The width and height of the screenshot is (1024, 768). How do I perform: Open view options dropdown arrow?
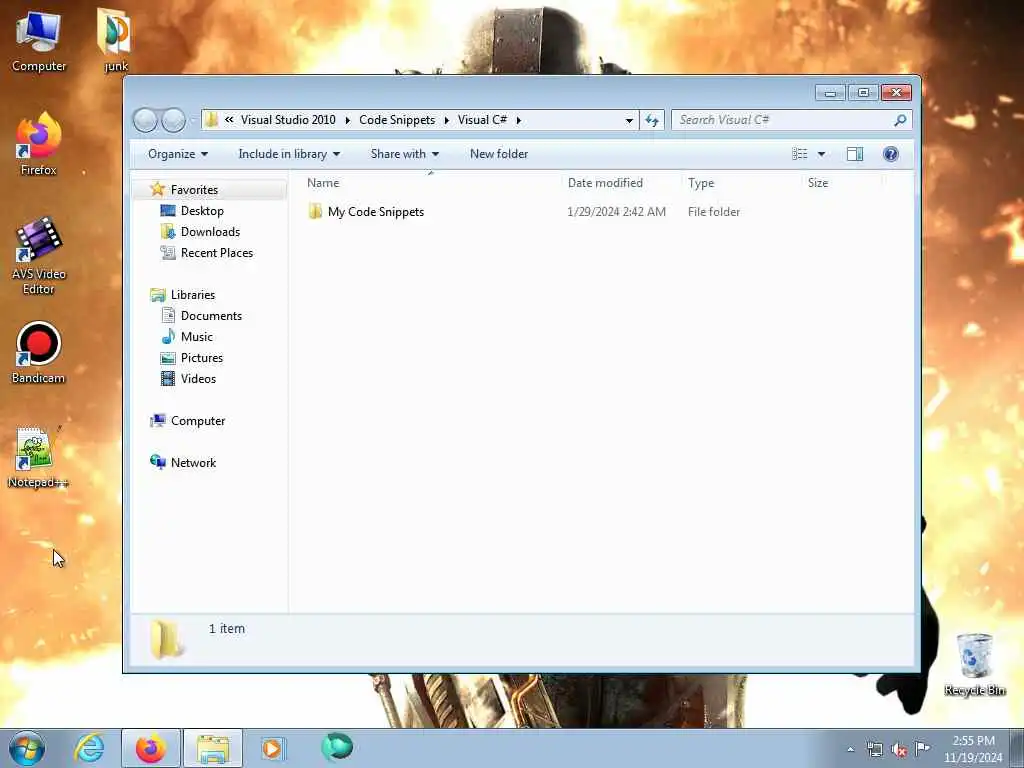click(822, 154)
